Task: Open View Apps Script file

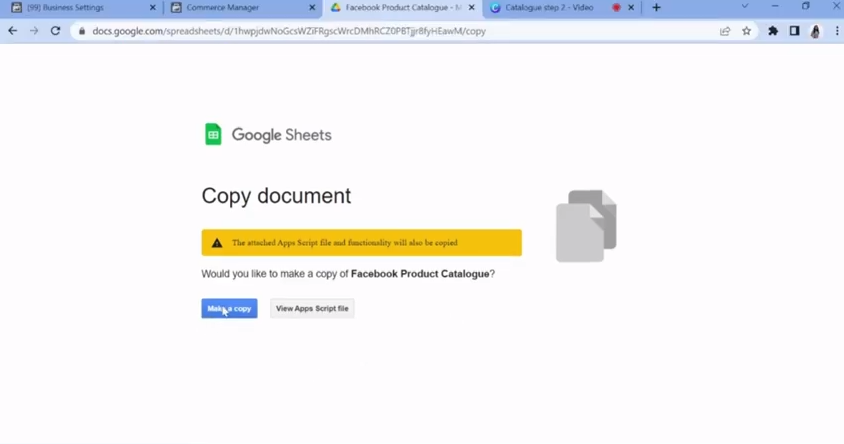Action: coord(312,308)
